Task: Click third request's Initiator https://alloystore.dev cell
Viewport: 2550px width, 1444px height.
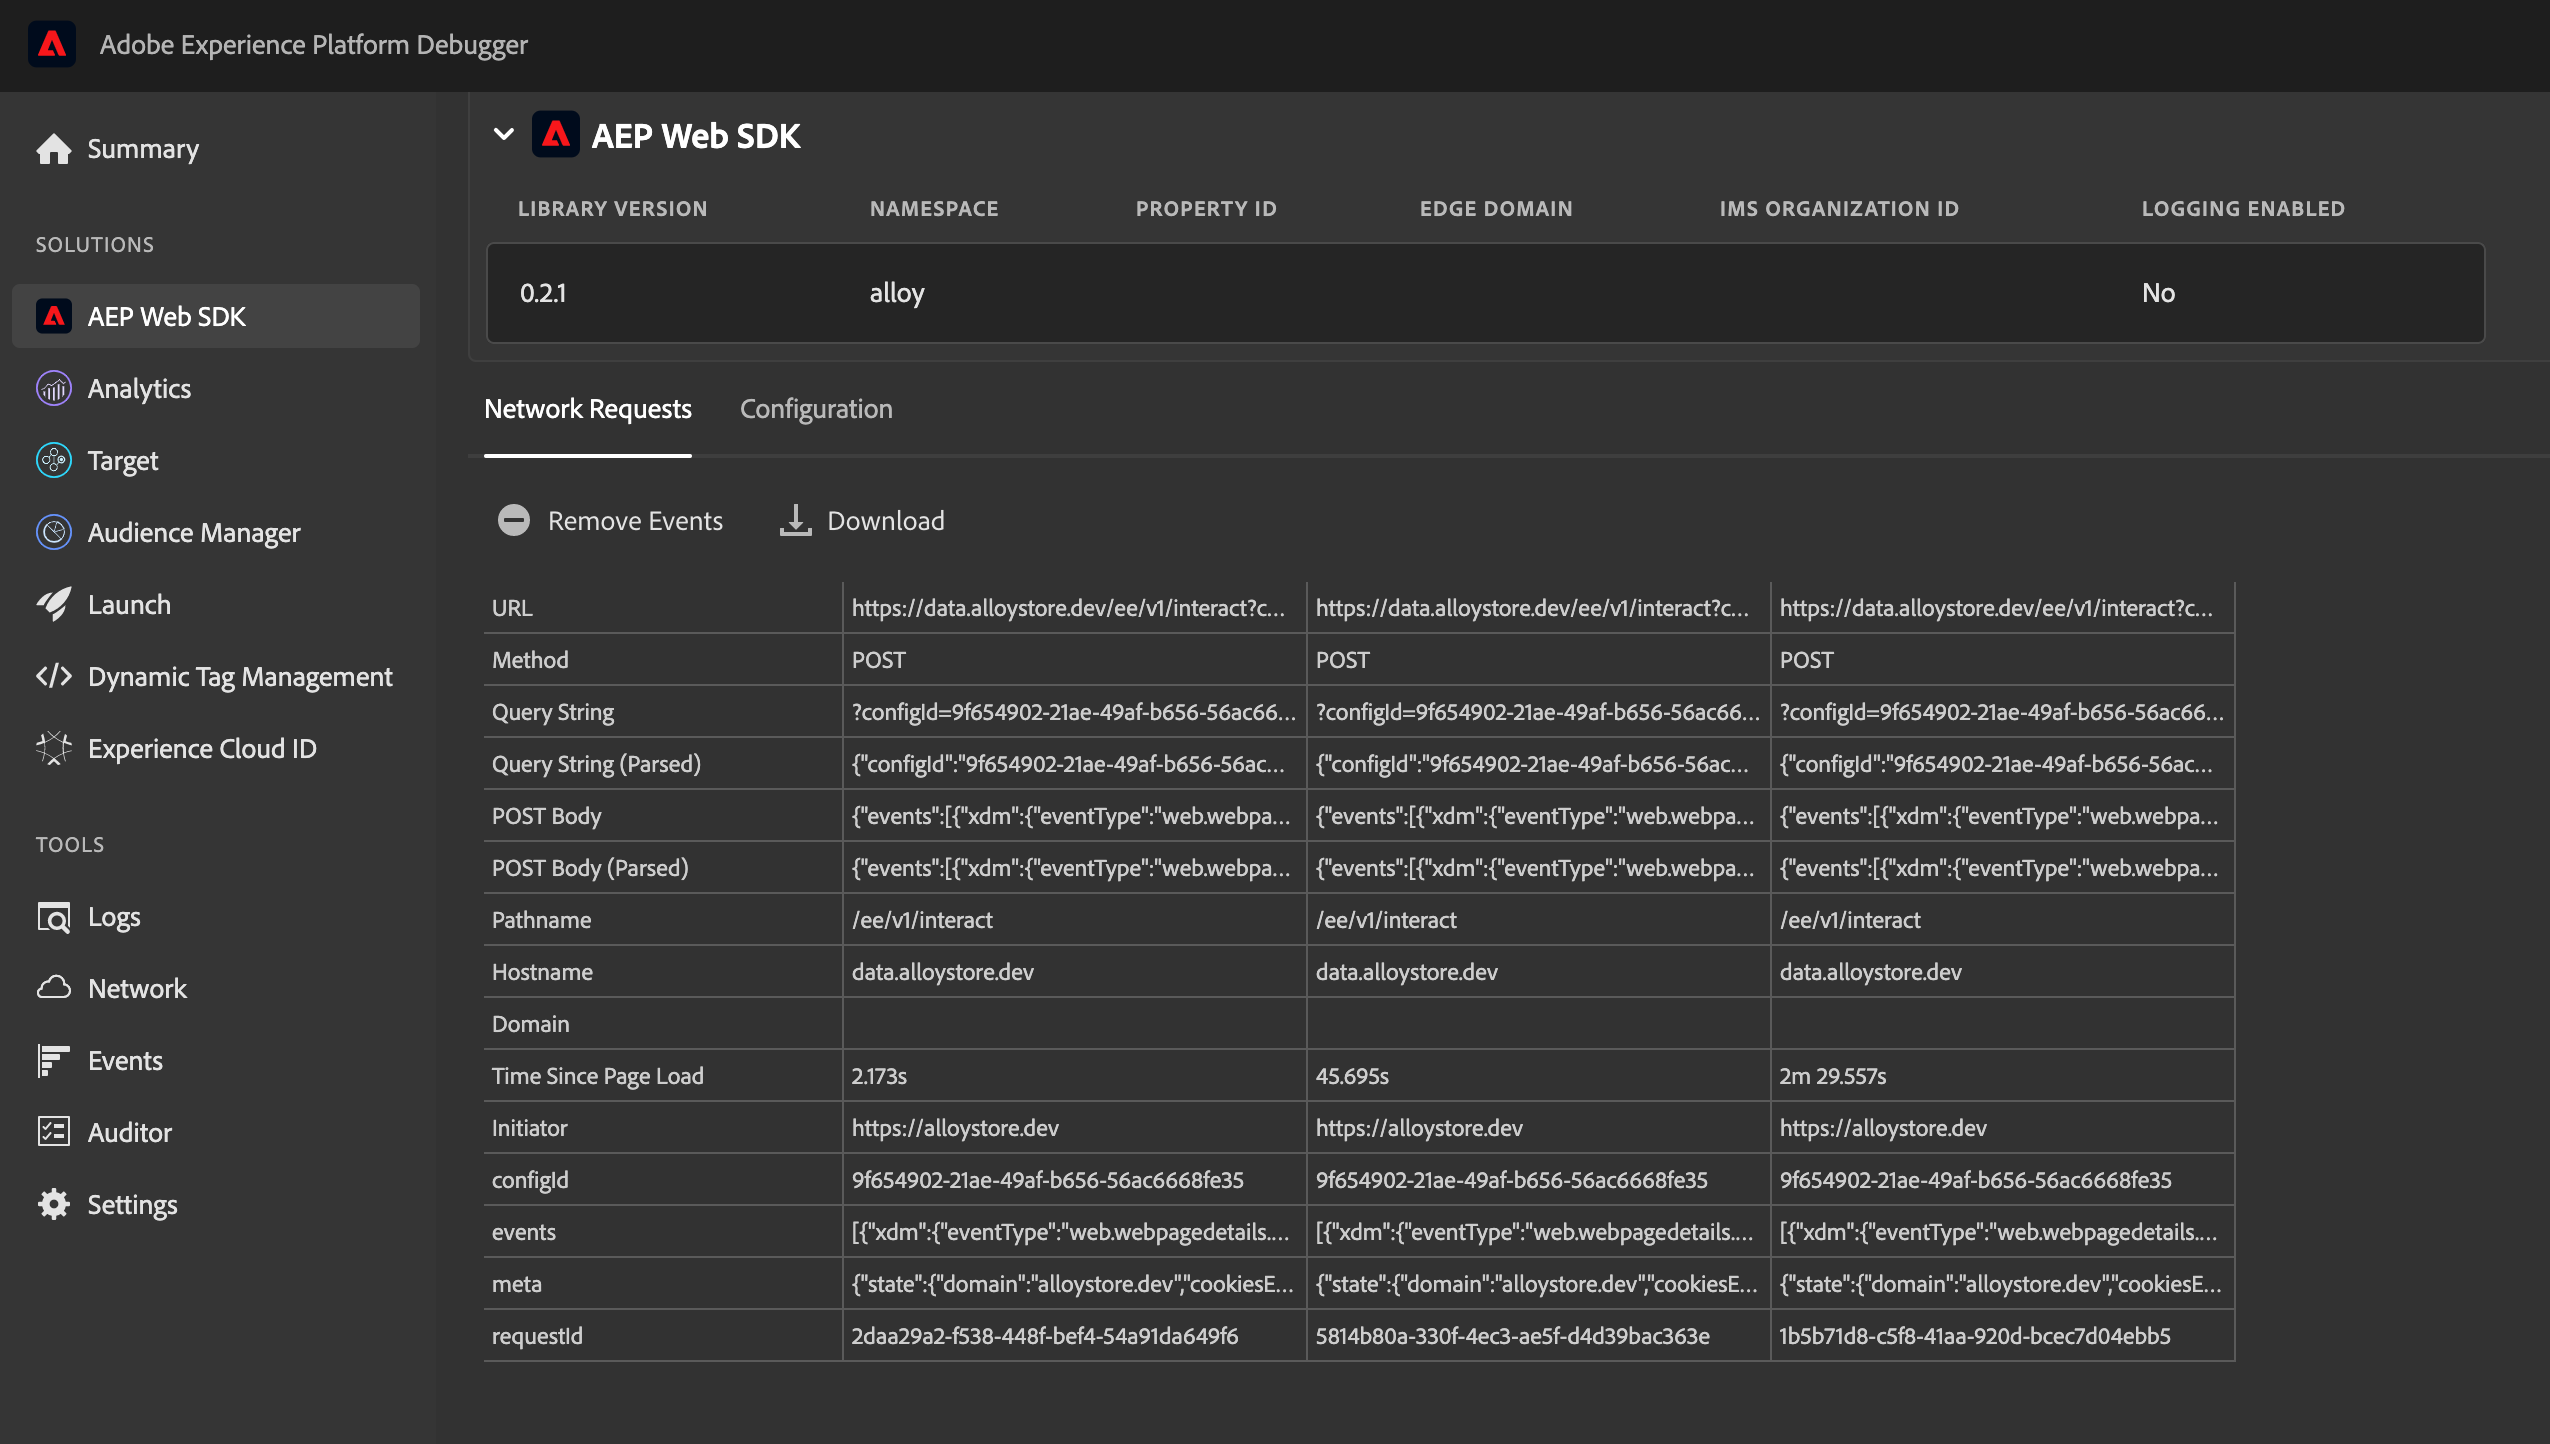Action: (2002, 1128)
